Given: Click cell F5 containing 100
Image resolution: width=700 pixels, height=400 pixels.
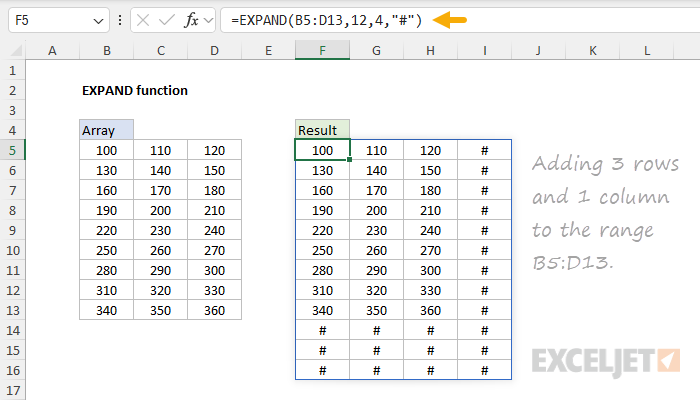Looking at the screenshot, I should (x=322, y=150).
